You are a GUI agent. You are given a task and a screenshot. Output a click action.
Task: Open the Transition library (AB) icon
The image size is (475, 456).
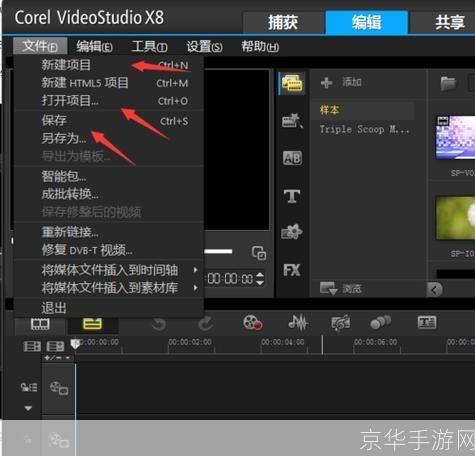tap(292, 158)
